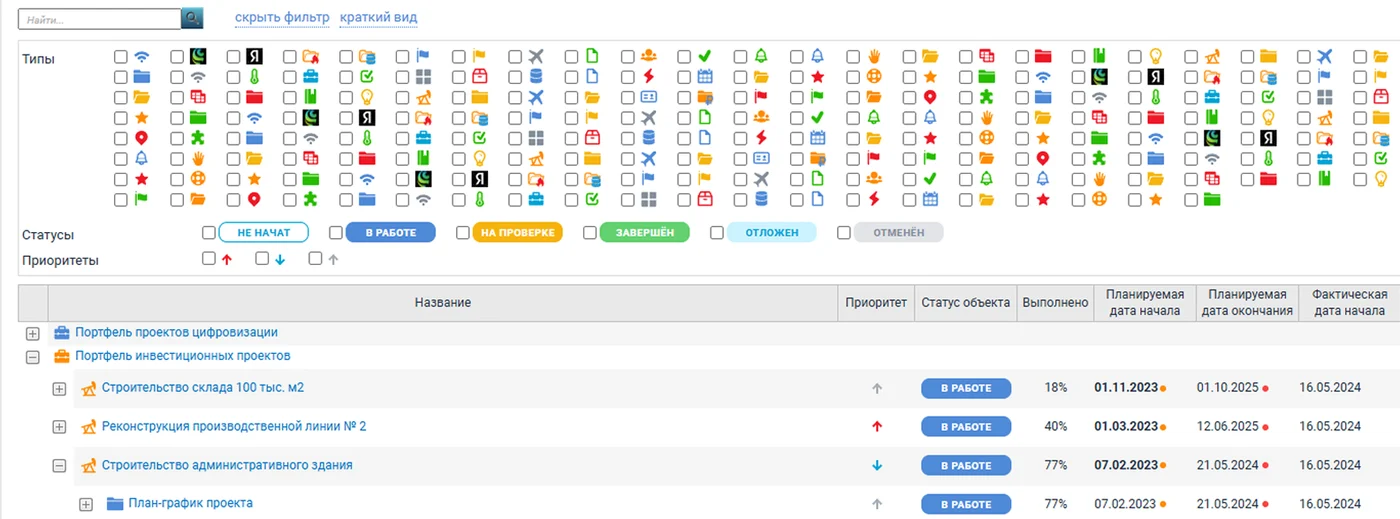1400x519 pixels.
Task: Click the orange briefcase icon of Портфель инвестиционных проектов
Action: 62,356
